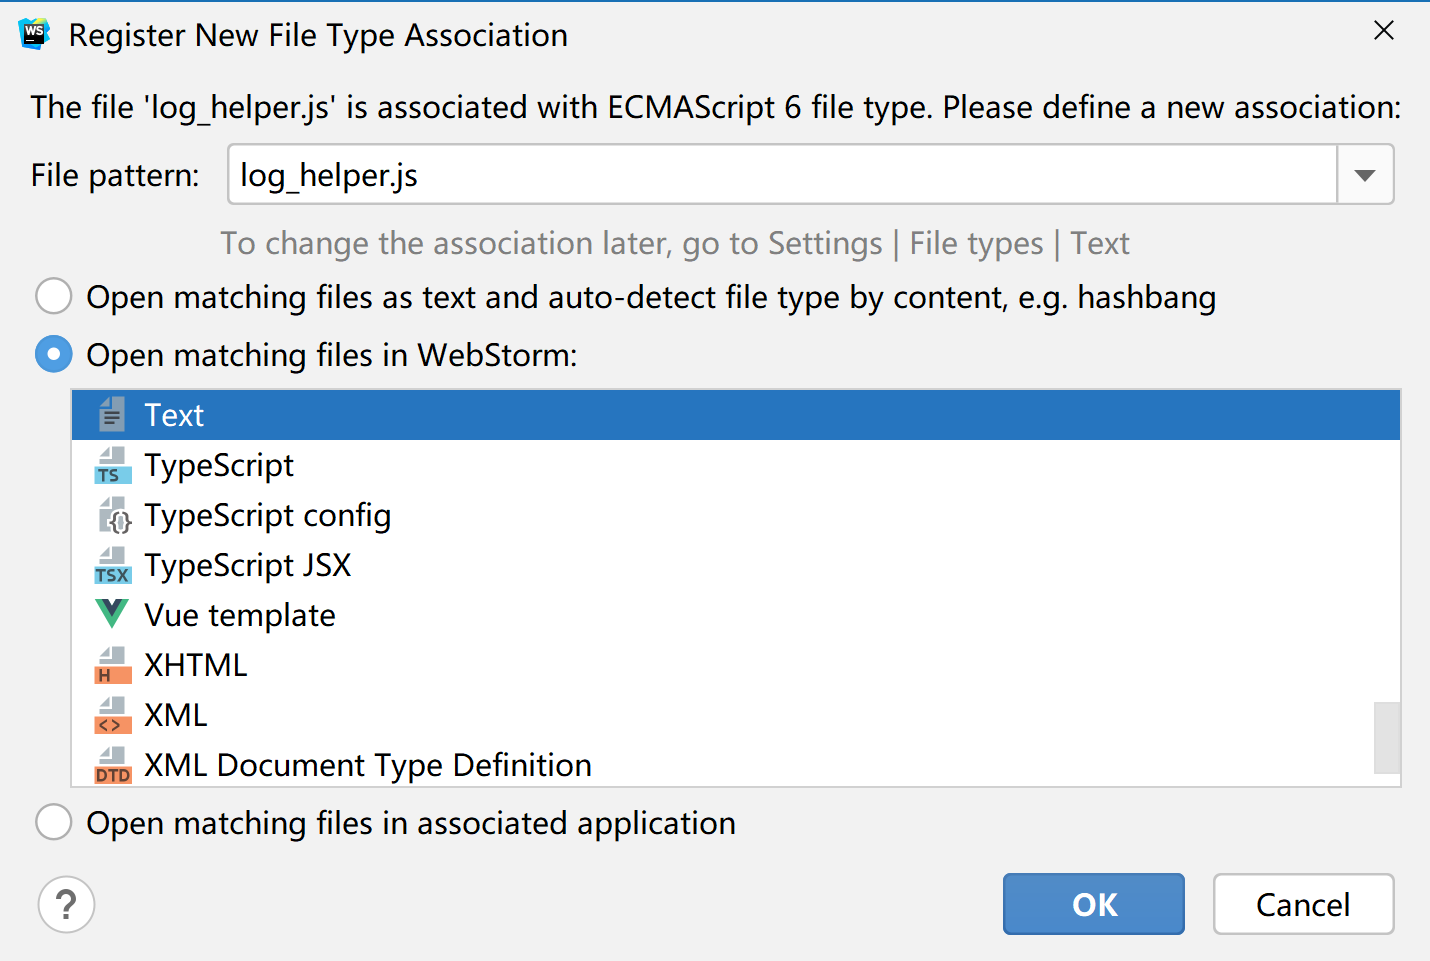Click the TSX TypeScript JSX icon

pos(112,565)
